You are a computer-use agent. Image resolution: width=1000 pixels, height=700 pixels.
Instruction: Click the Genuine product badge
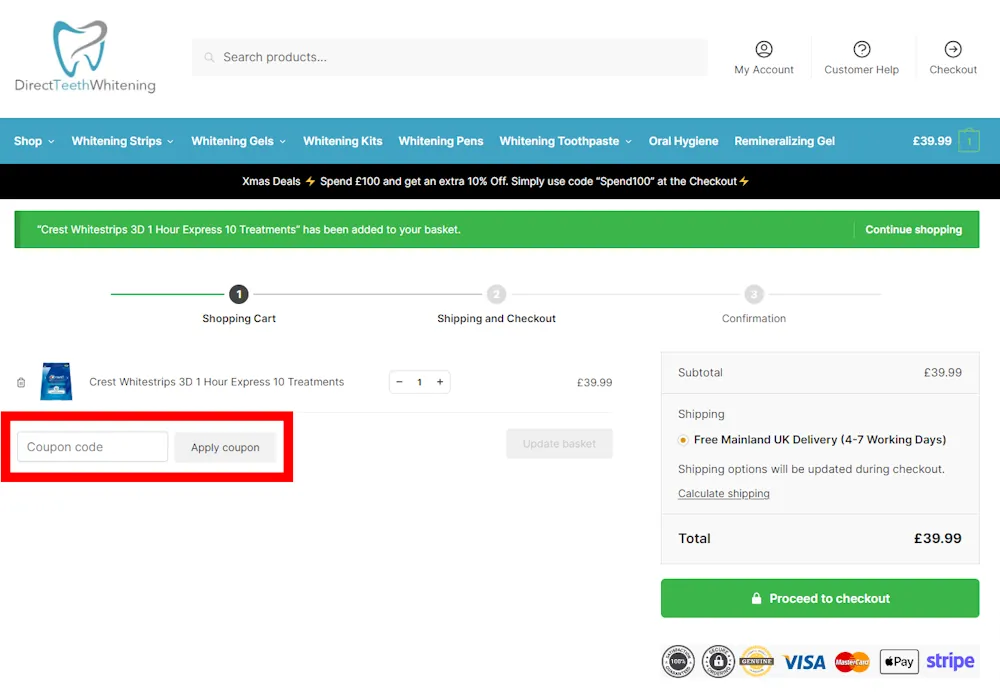(757, 661)
